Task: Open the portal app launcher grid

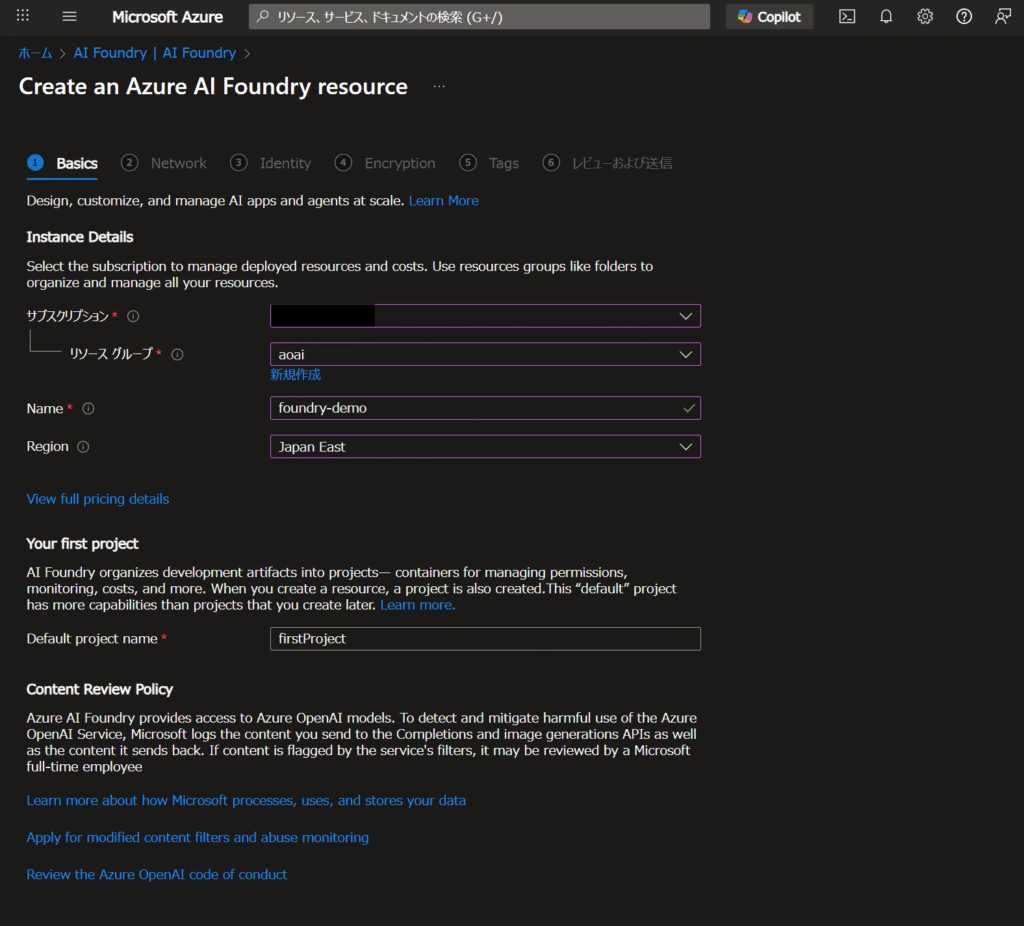Action: [23, 16]
